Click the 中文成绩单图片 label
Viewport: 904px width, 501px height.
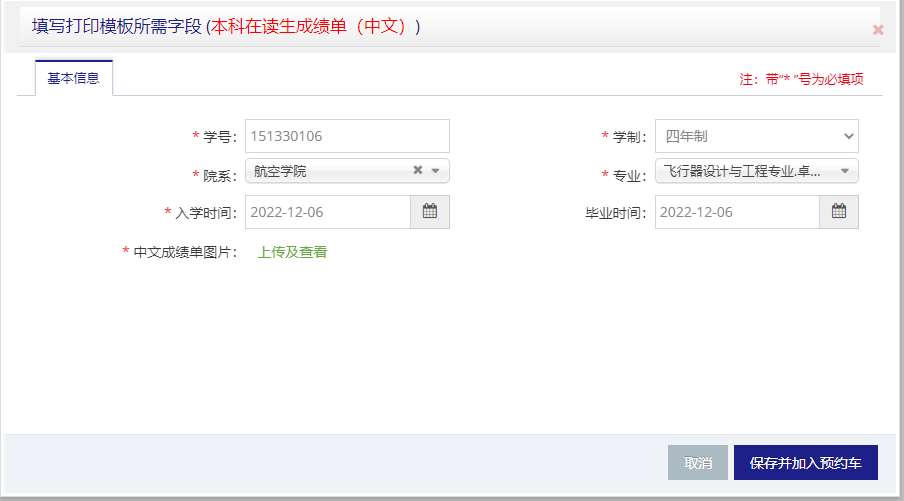pyautogui.click(x=184, y=252)
